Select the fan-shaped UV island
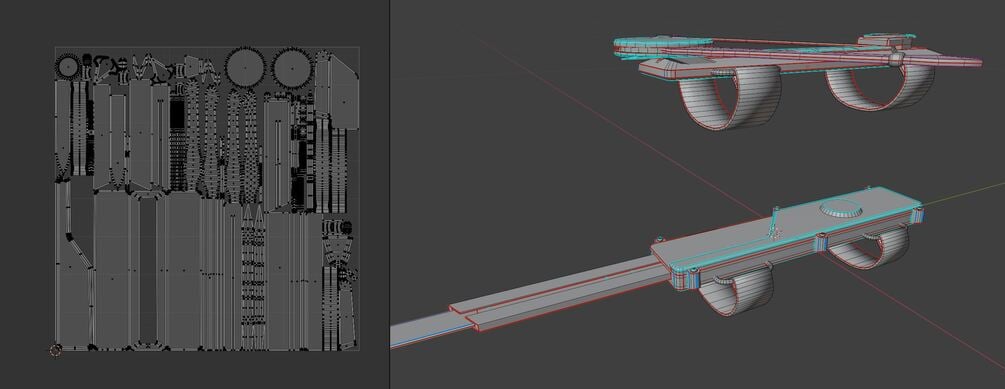The image size is (1005, 389). [x=337, y=249]
